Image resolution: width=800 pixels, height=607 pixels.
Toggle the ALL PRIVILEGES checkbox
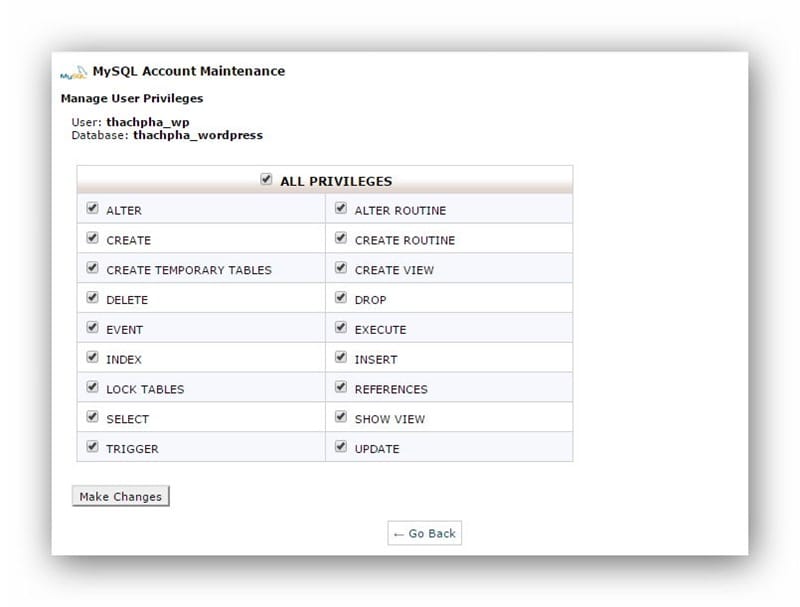pos(266,179)
